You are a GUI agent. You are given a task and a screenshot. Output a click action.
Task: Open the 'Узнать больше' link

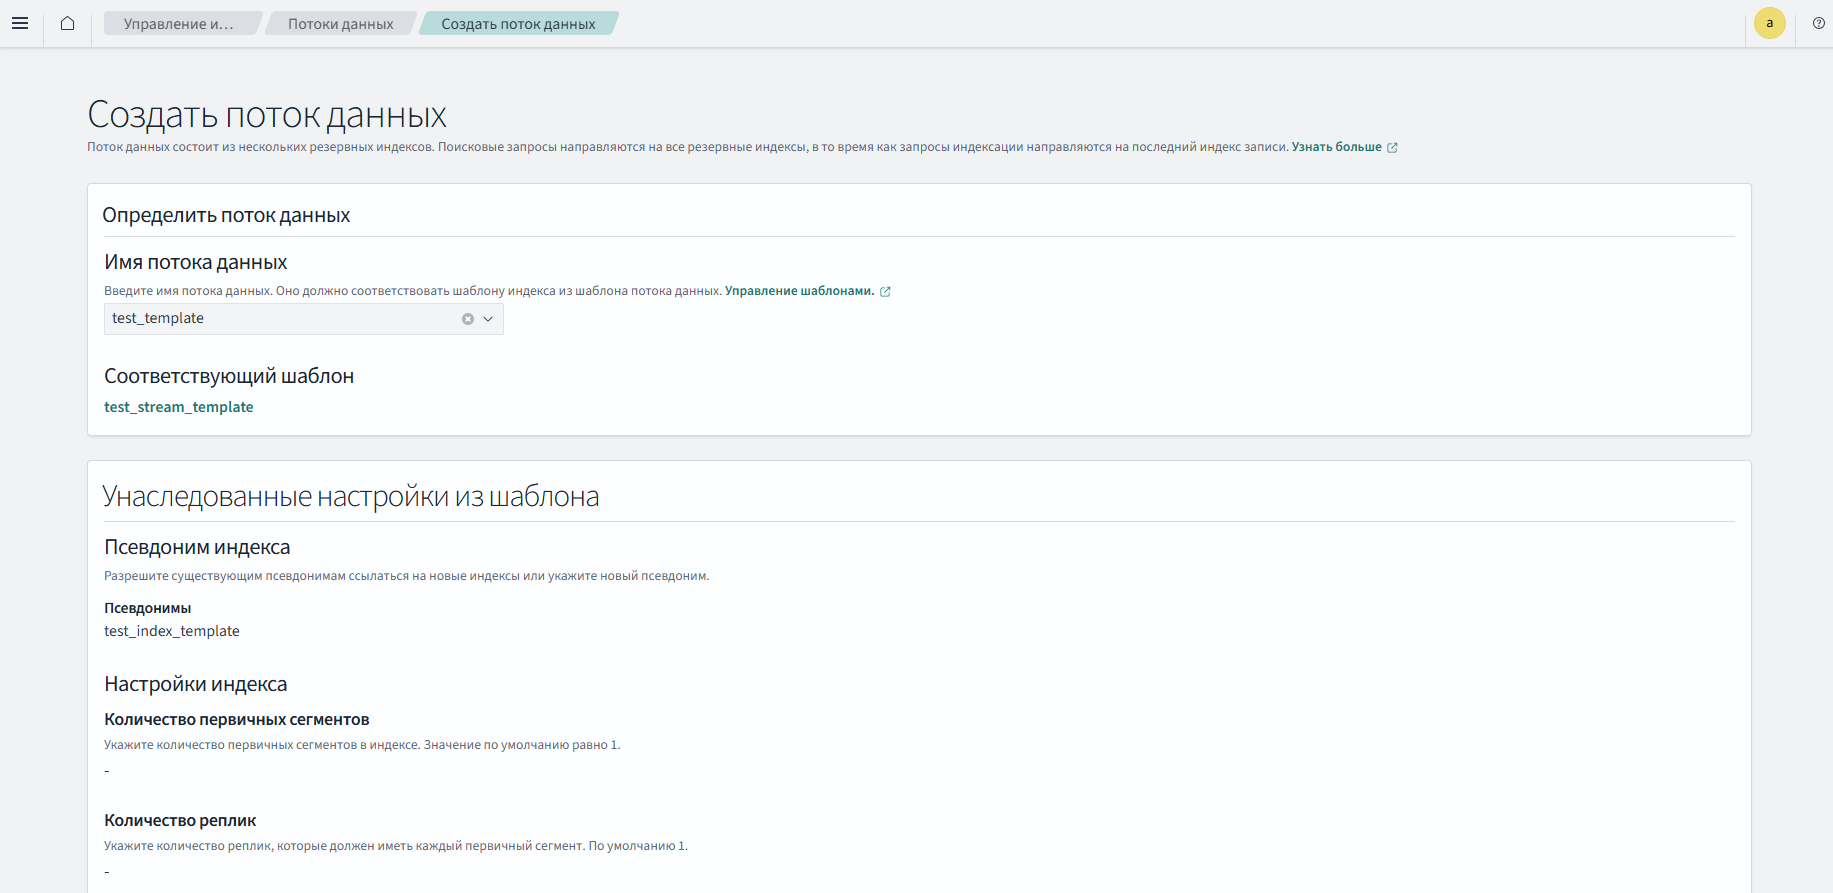click(1336, 147)
